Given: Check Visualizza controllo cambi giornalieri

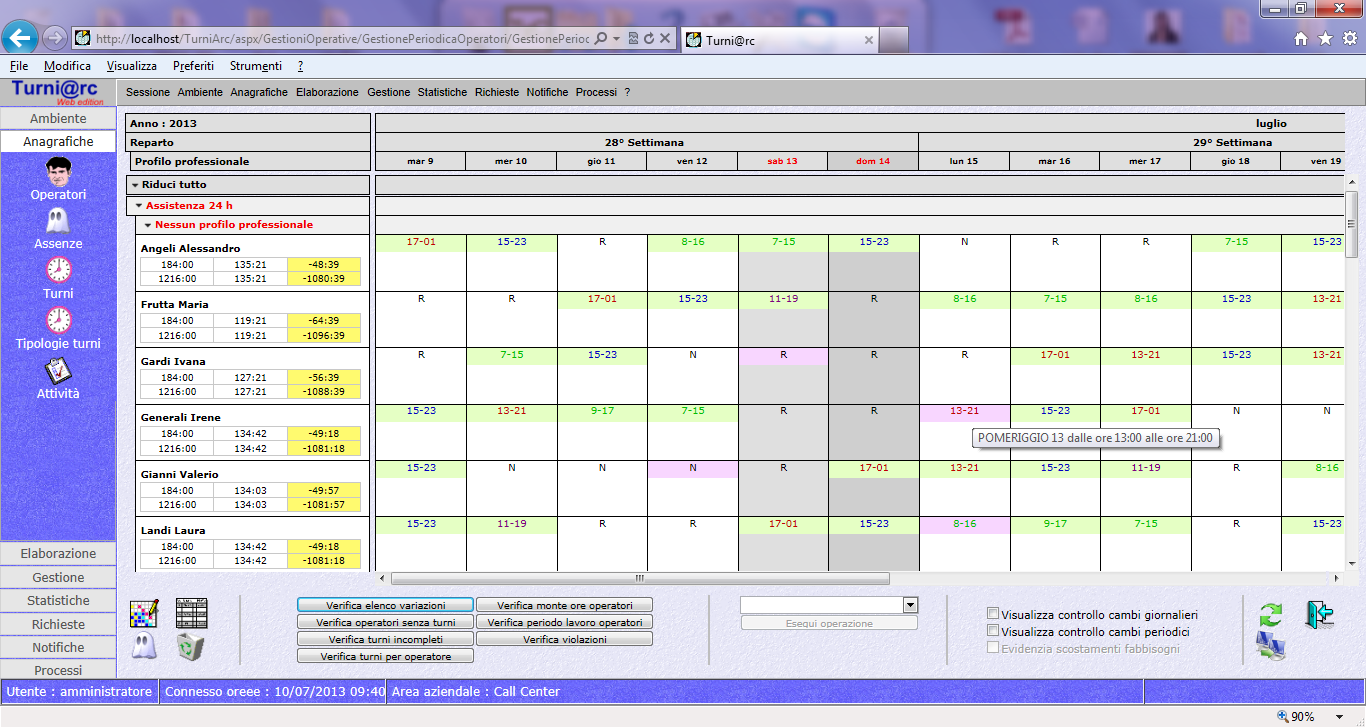Looking at the screenshot, I should coord(993,614).
